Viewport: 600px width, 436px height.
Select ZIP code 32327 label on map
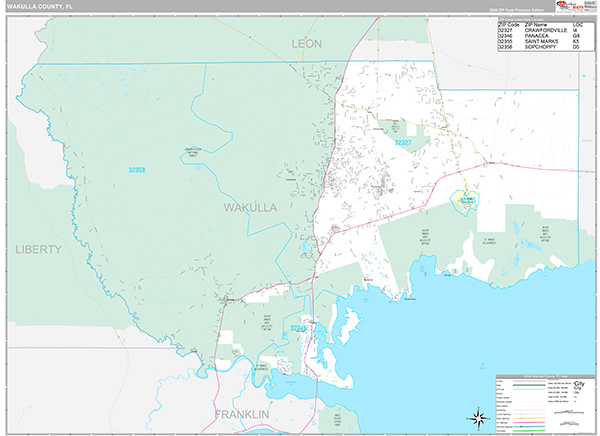pos(403,143)
